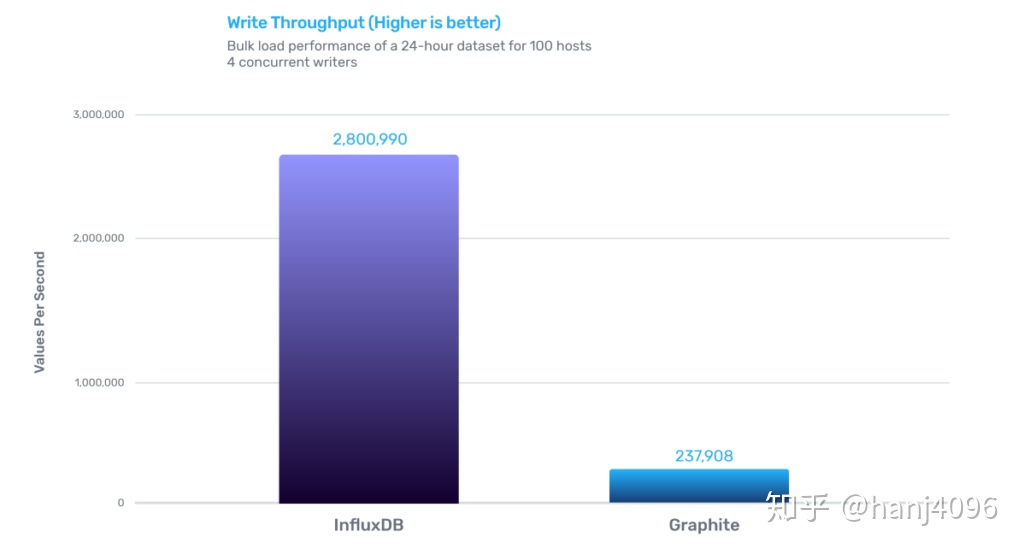The image size is (1024, 555).
Task: Click the chart baseline at zero
Action: pyautogui.click(x=542, y=503)
